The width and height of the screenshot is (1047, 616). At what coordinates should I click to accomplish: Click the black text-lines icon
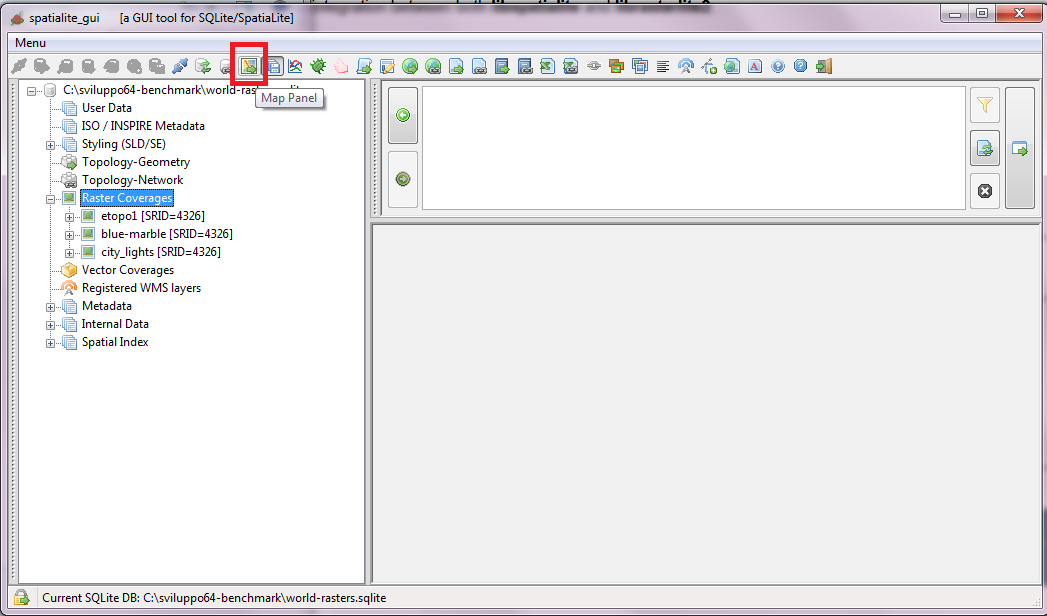coord(662,66)
